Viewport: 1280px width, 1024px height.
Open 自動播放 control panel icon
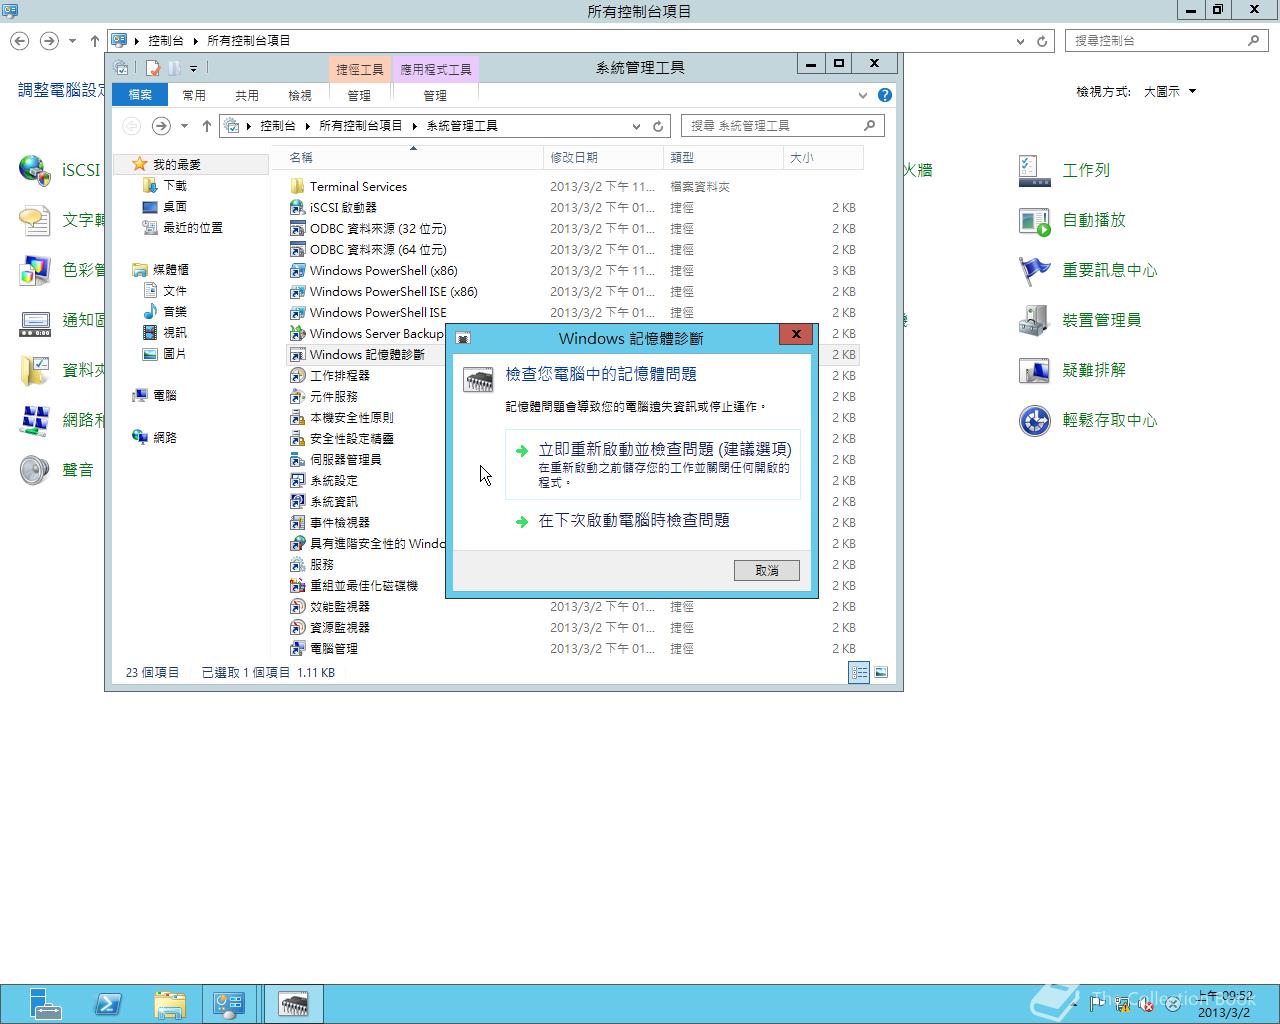point(1034,220)
